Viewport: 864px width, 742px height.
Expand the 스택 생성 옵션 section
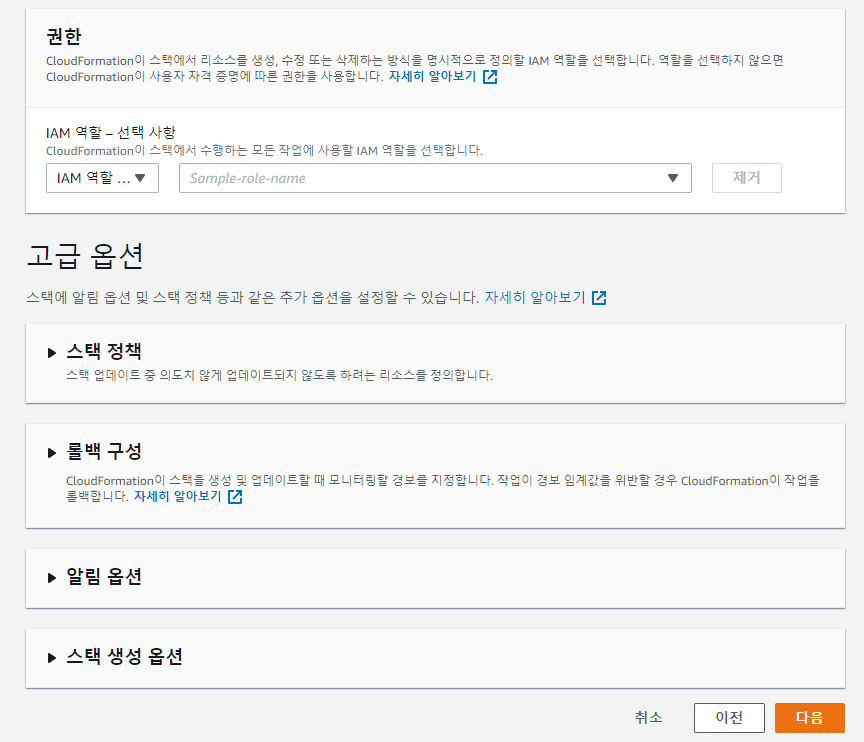coord(52,658)
